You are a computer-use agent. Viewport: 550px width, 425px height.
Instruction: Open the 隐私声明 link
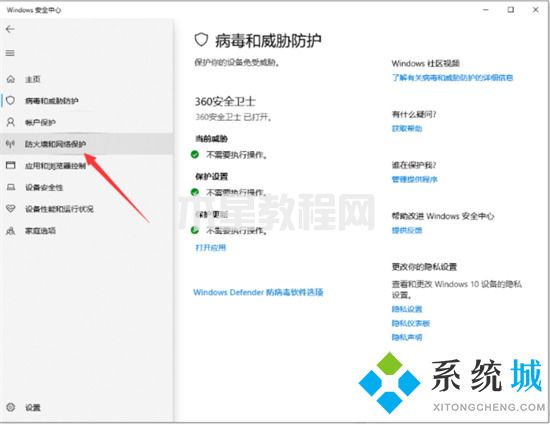coord(407,337)
